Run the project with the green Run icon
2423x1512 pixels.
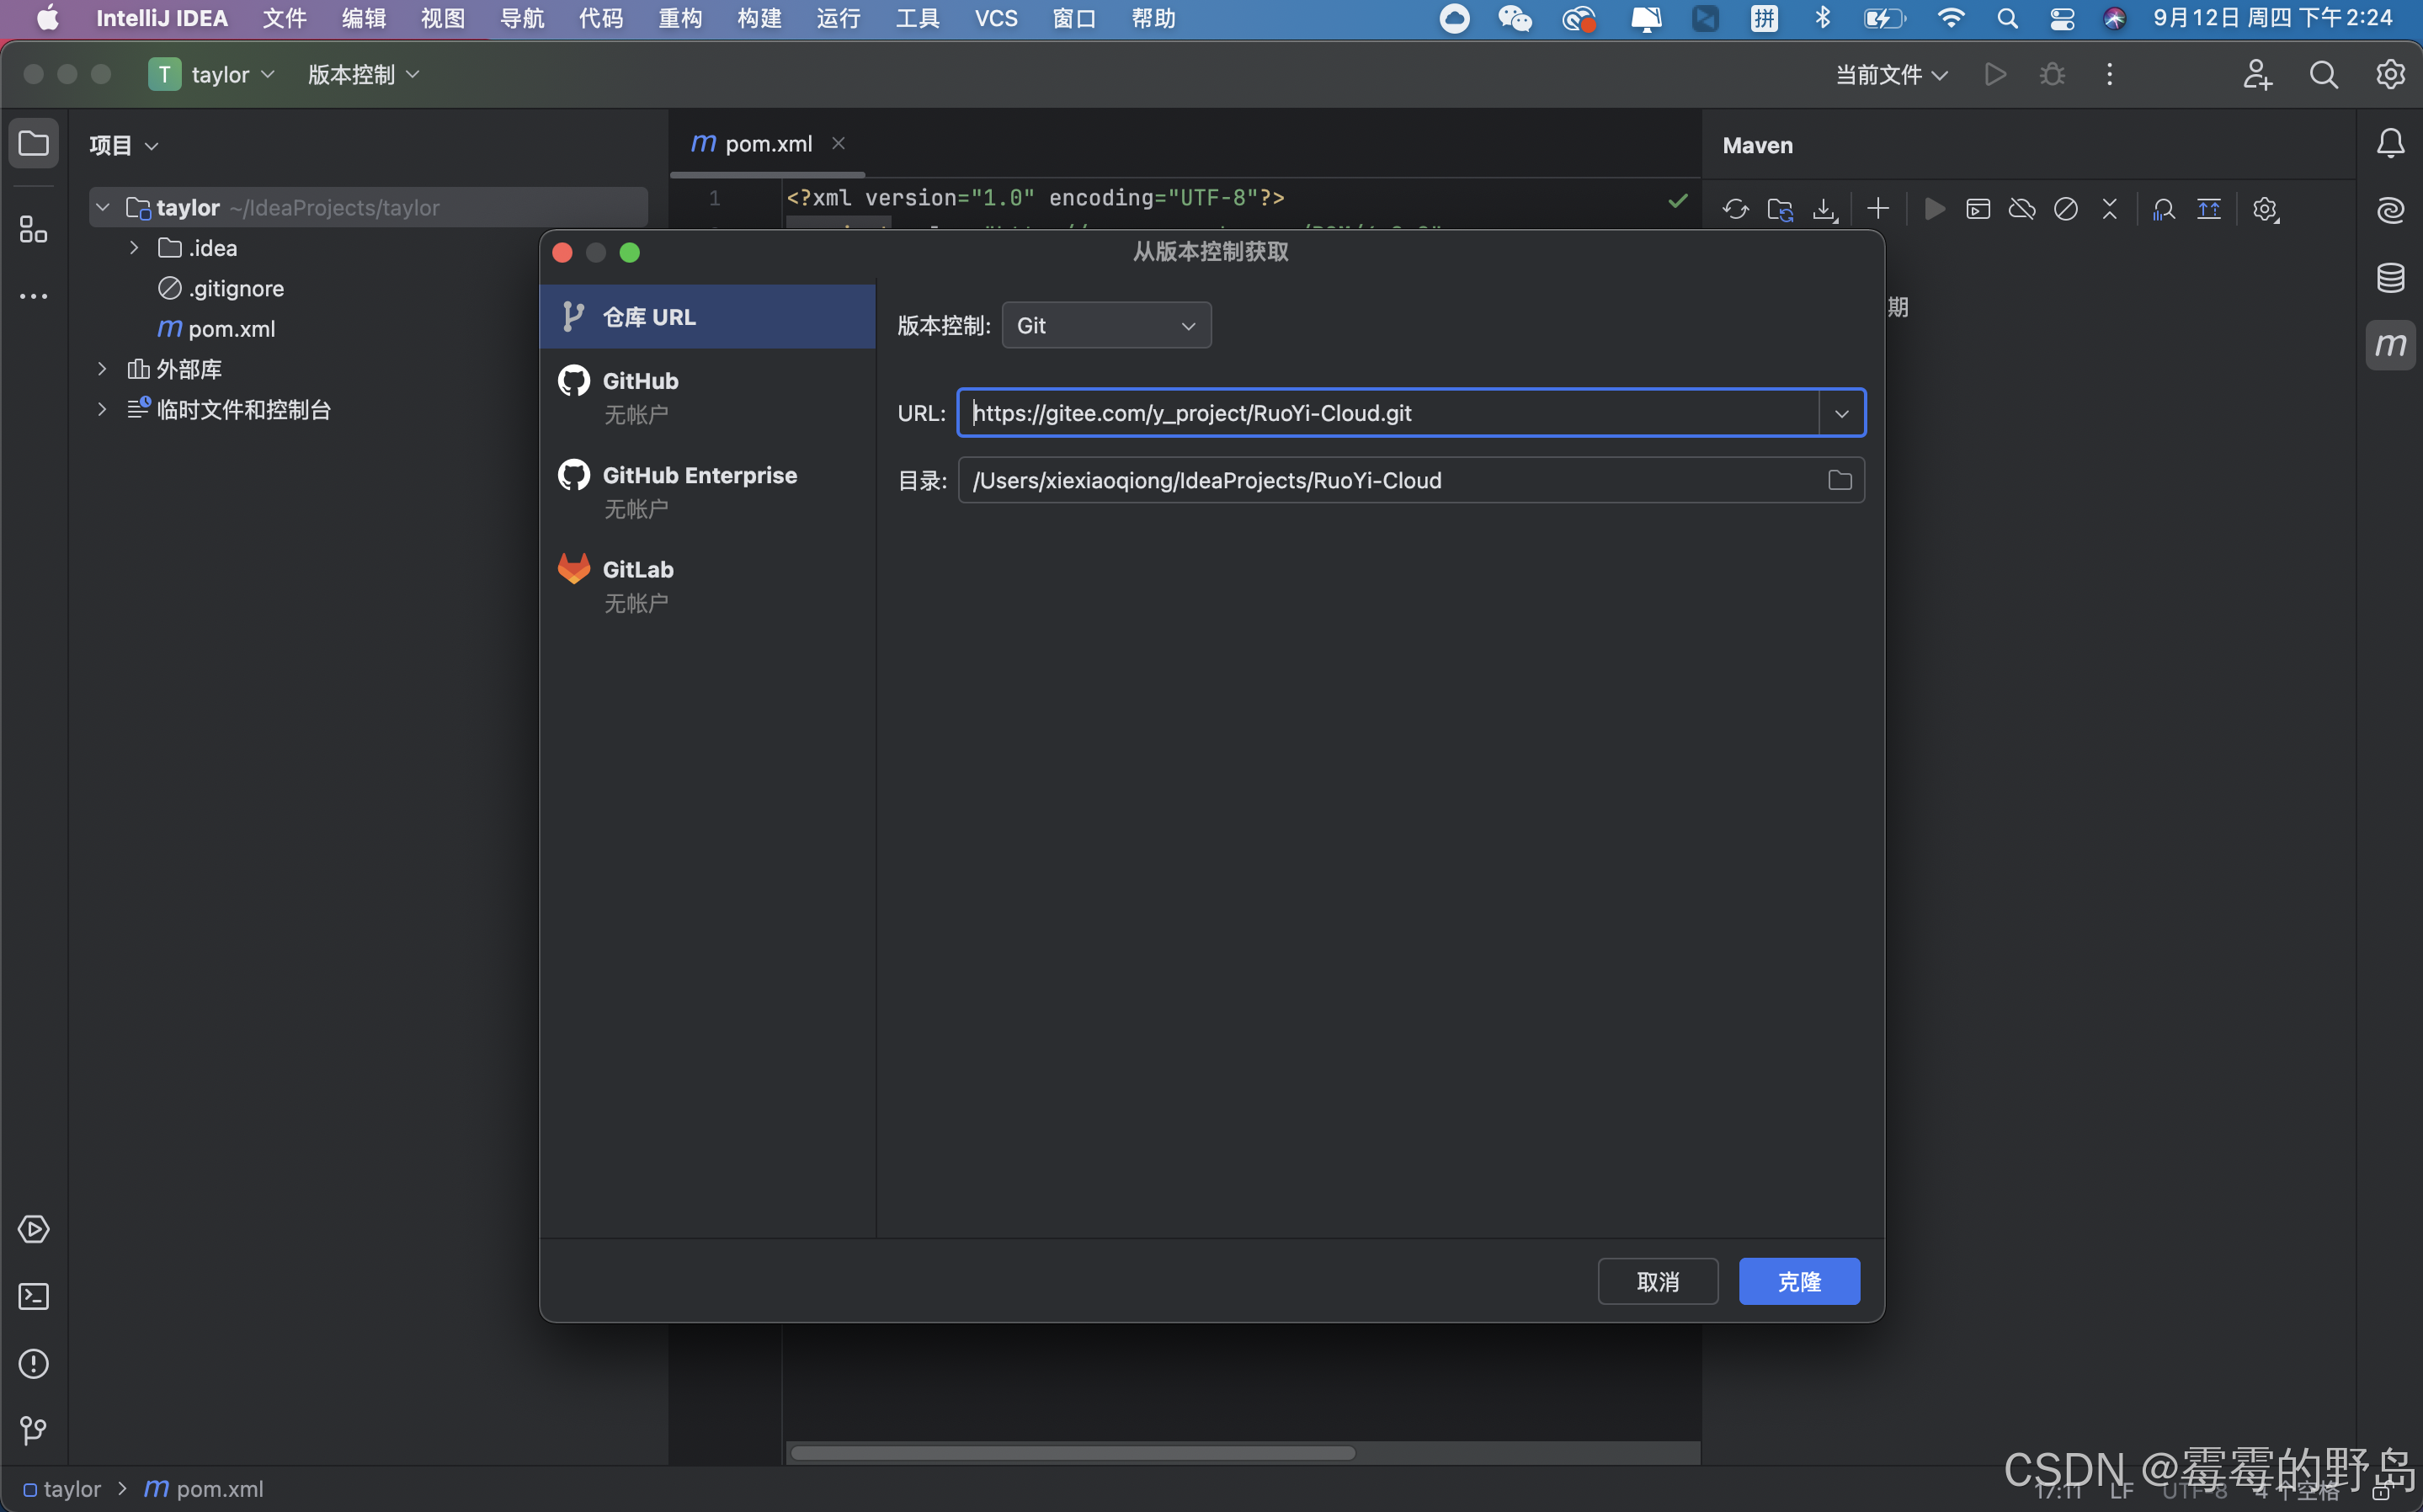click(1995, 74)
